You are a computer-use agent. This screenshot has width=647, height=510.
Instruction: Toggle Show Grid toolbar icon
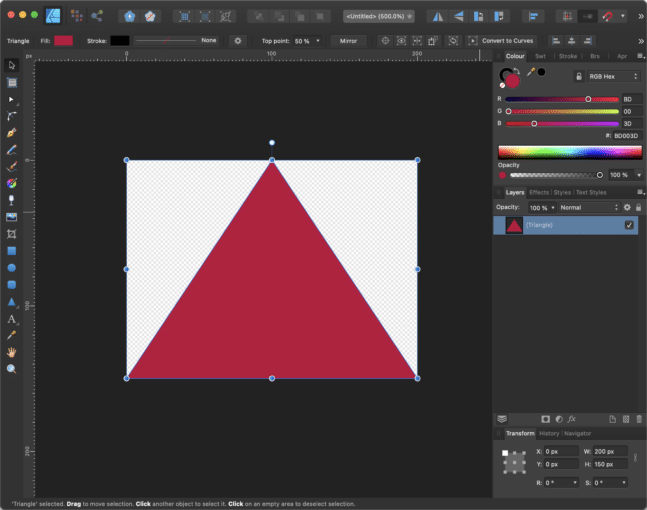tap(567, 17)
